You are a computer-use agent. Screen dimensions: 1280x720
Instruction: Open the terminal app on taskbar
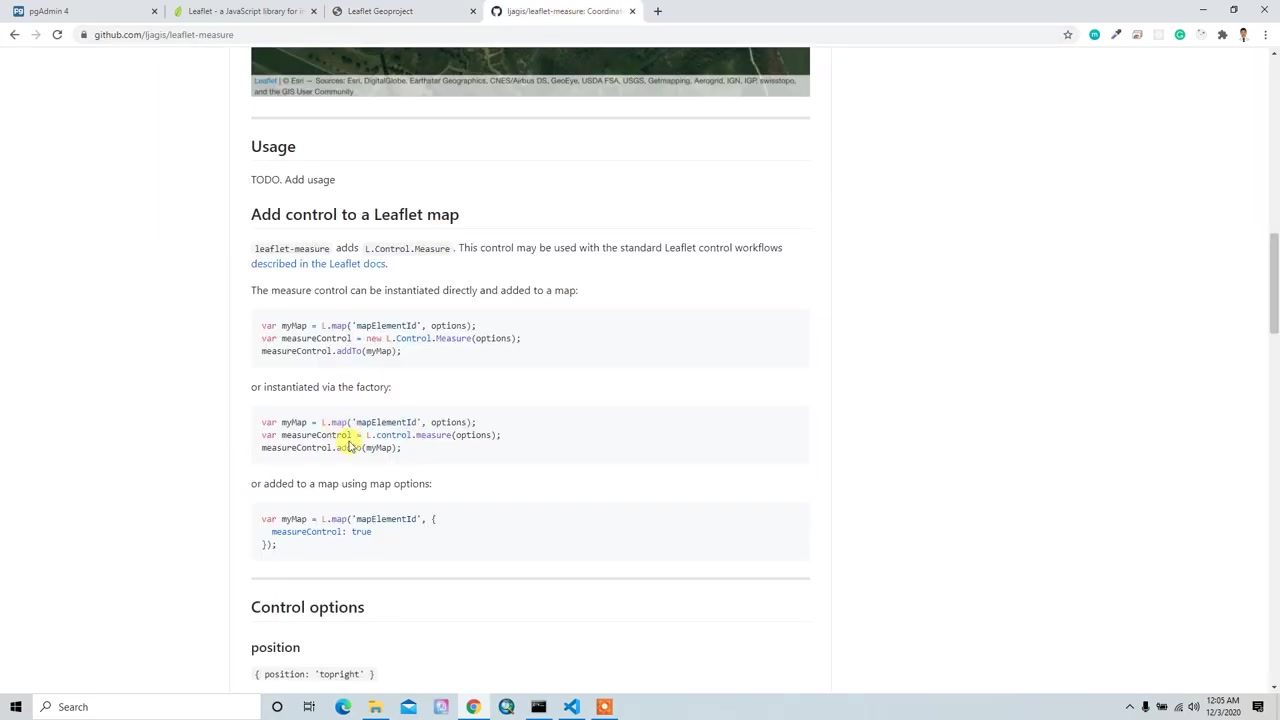point(538,707)
